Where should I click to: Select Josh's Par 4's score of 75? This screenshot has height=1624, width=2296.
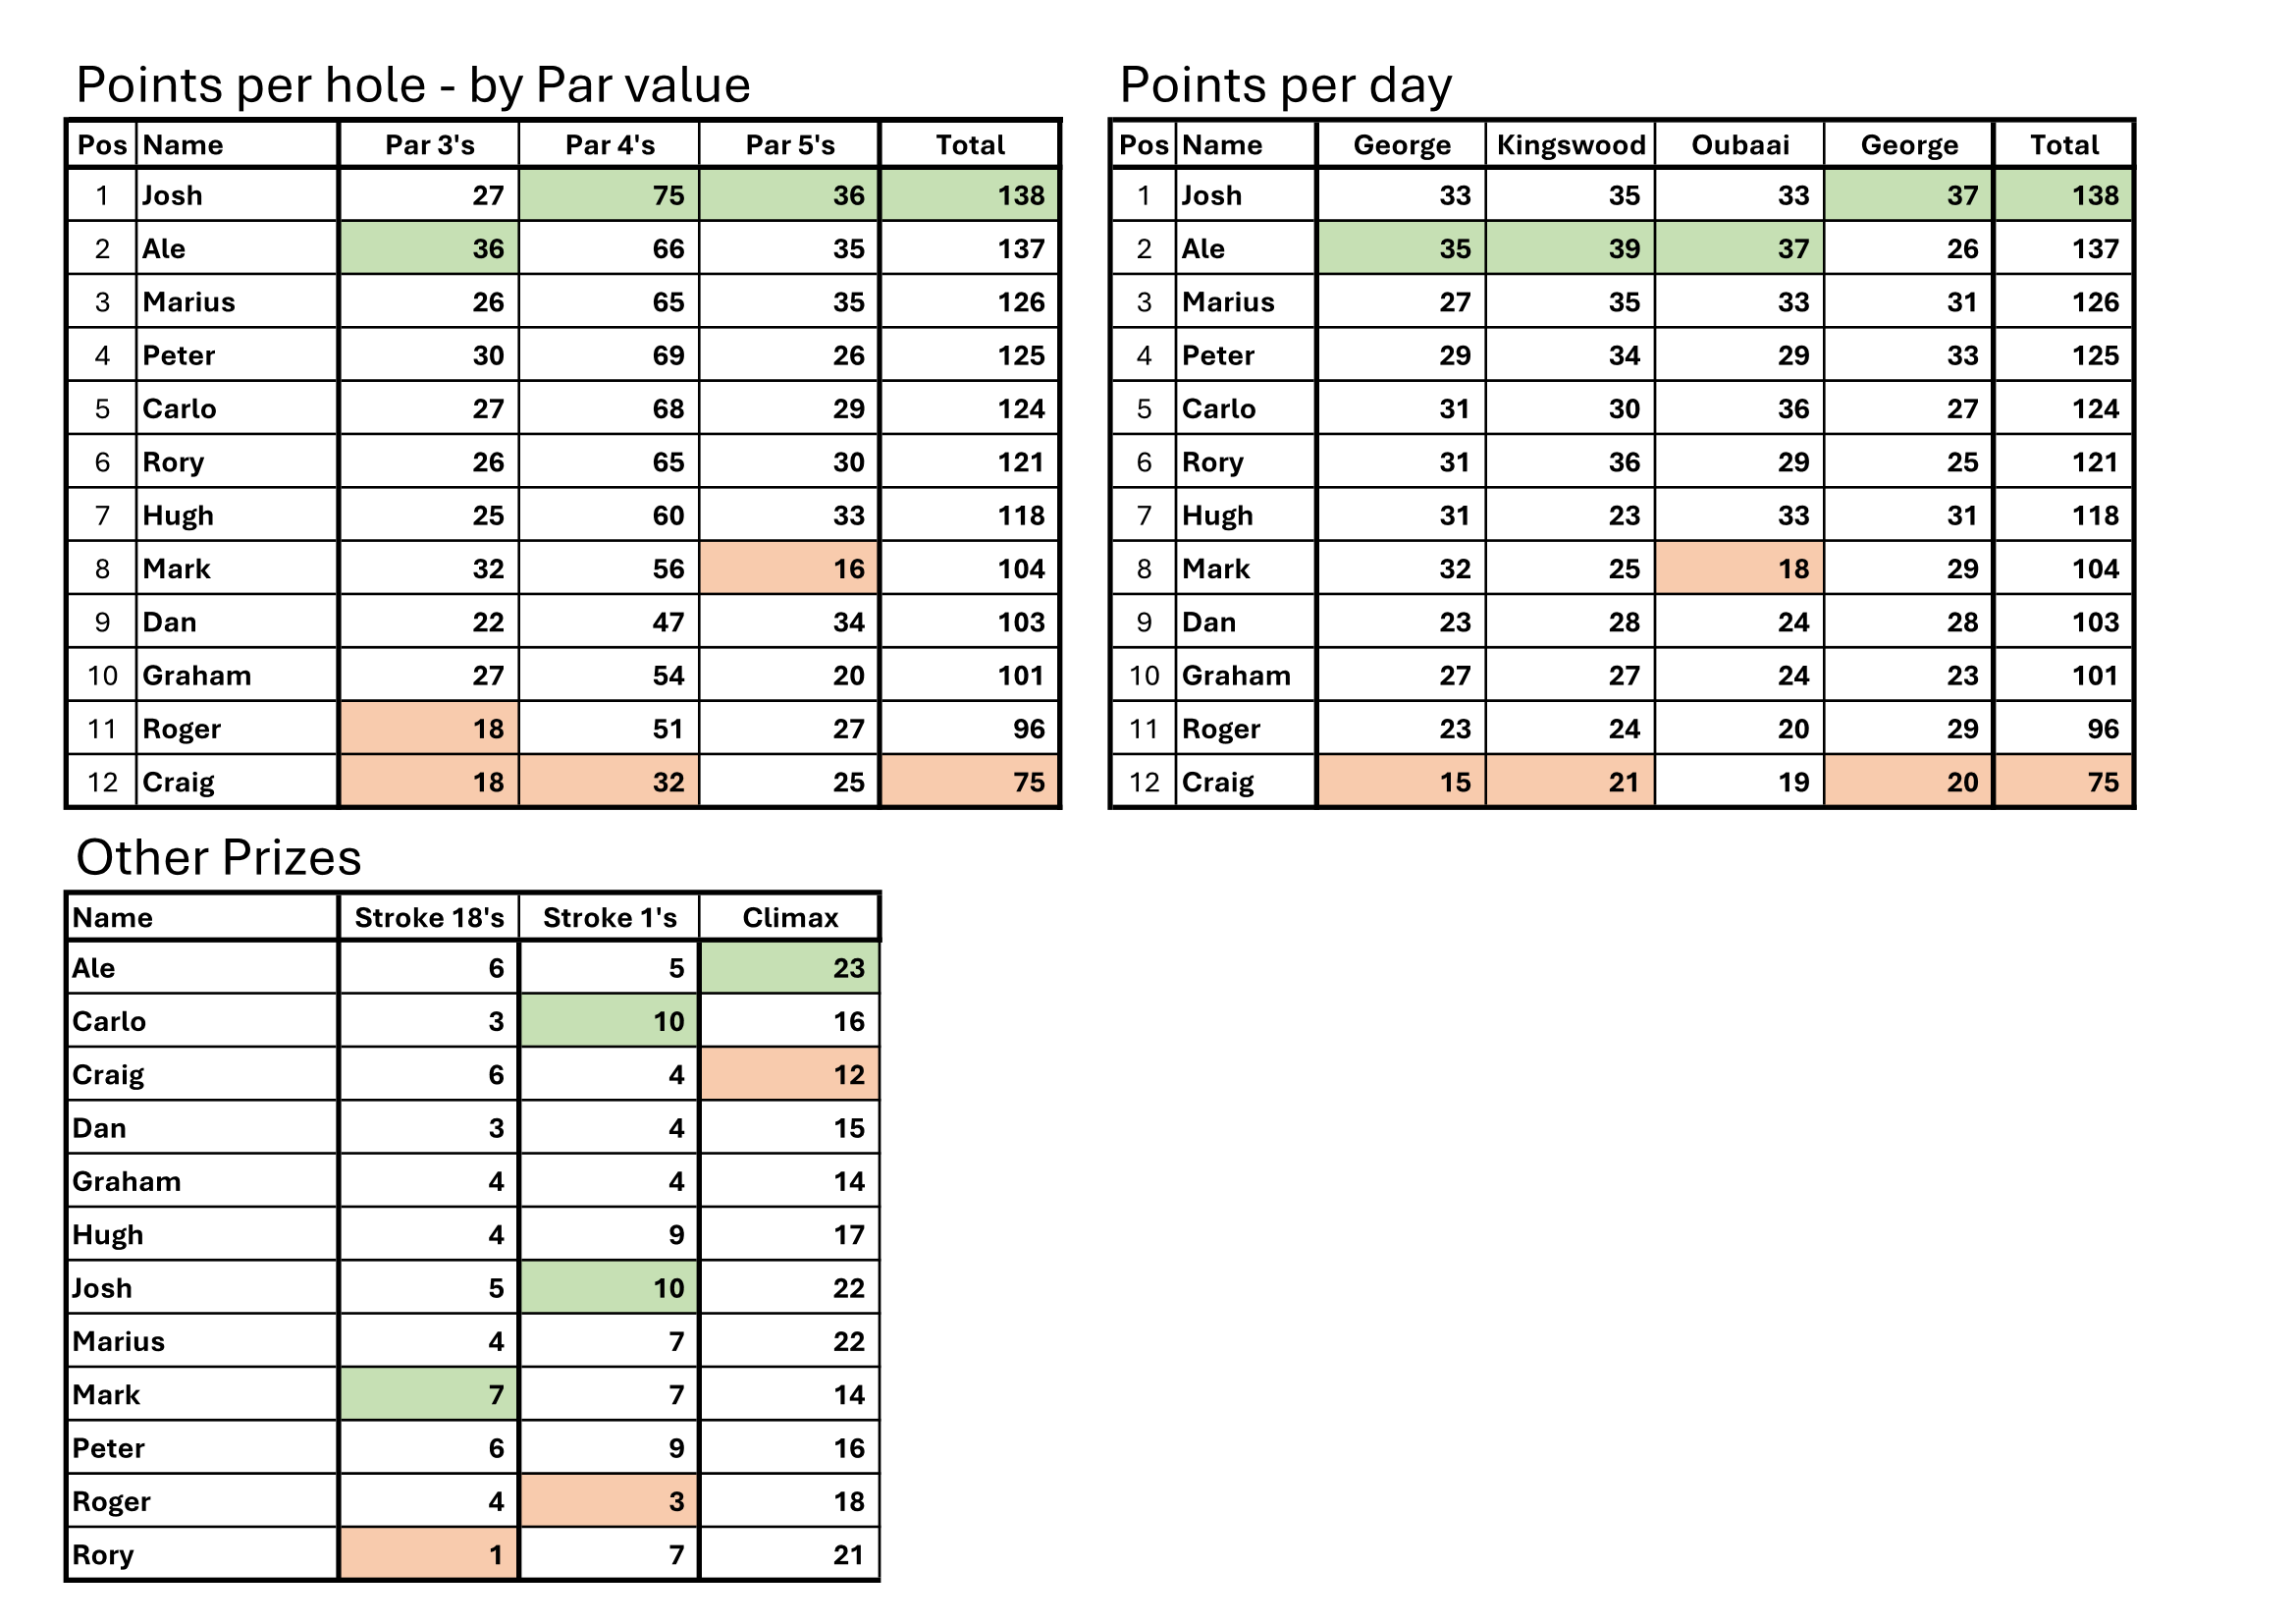(609, 195)
